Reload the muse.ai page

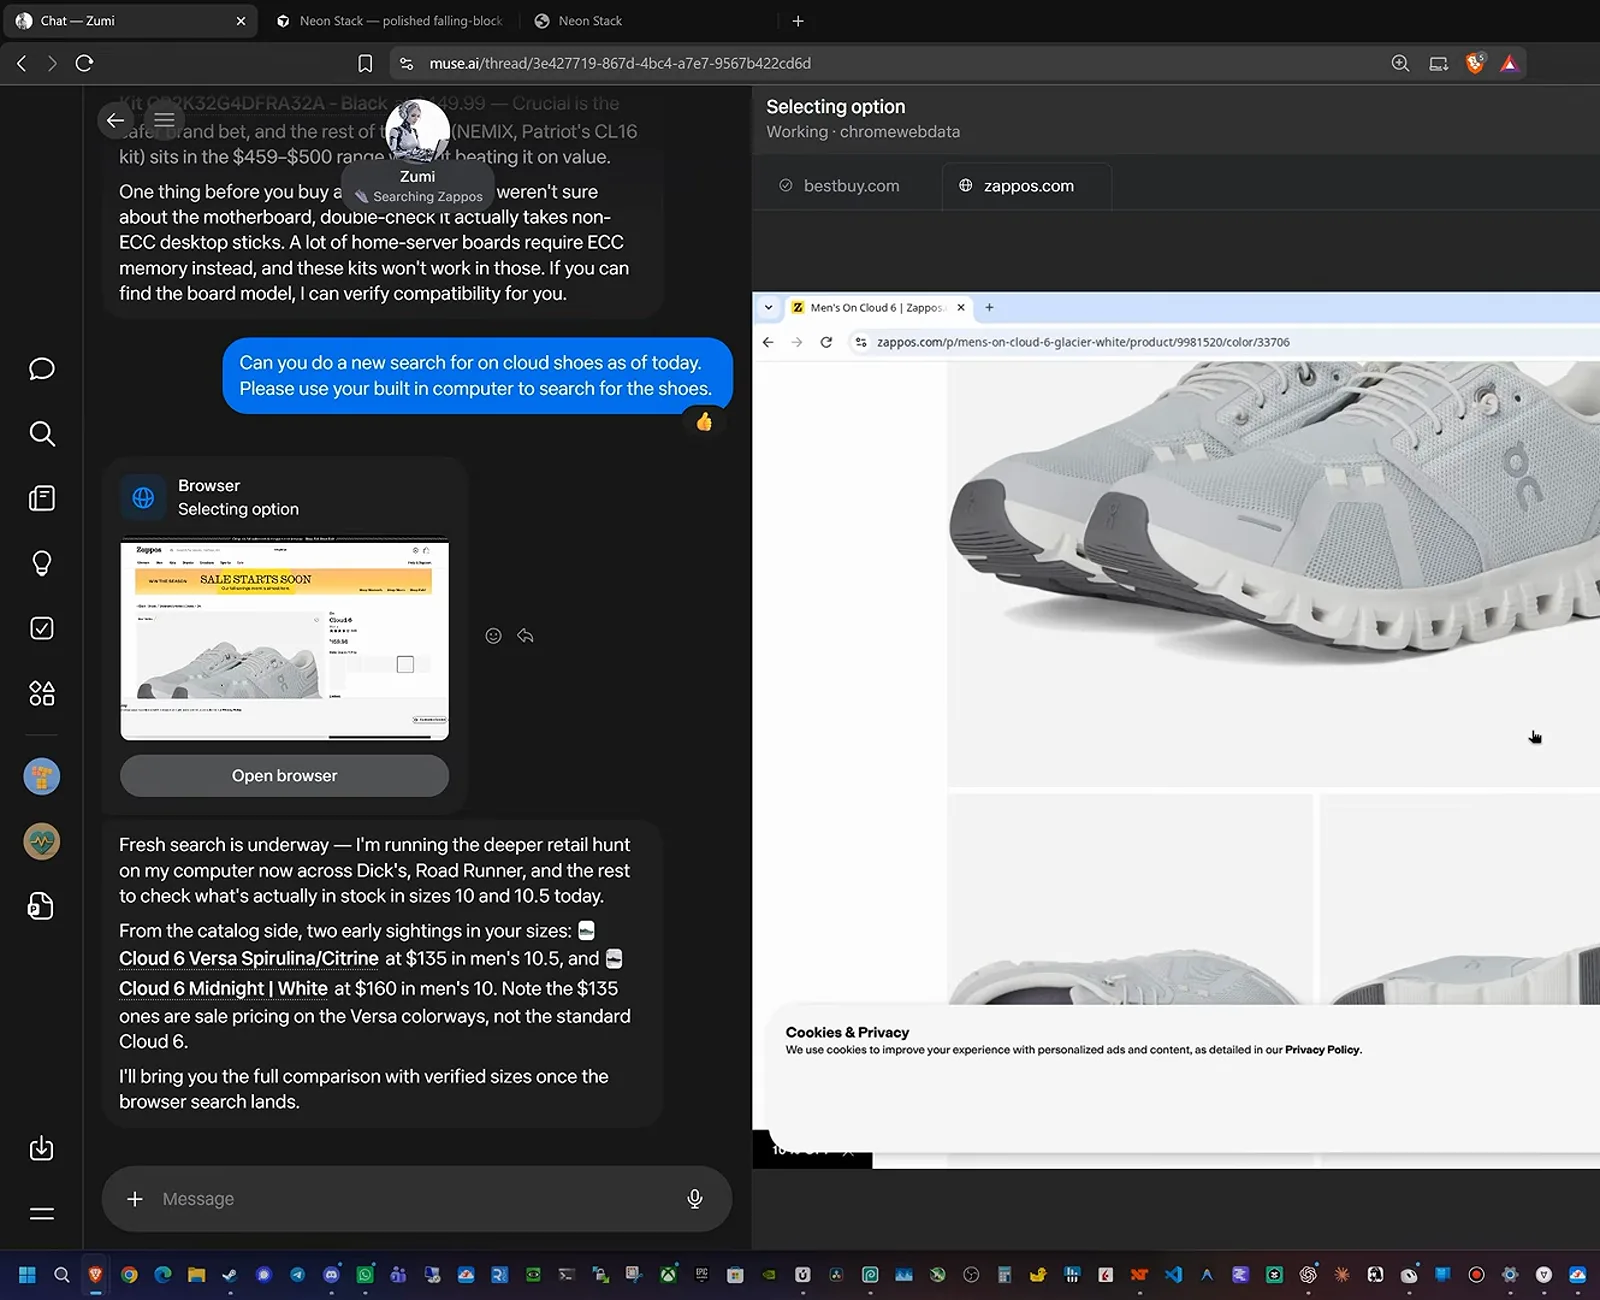(85, 64)
